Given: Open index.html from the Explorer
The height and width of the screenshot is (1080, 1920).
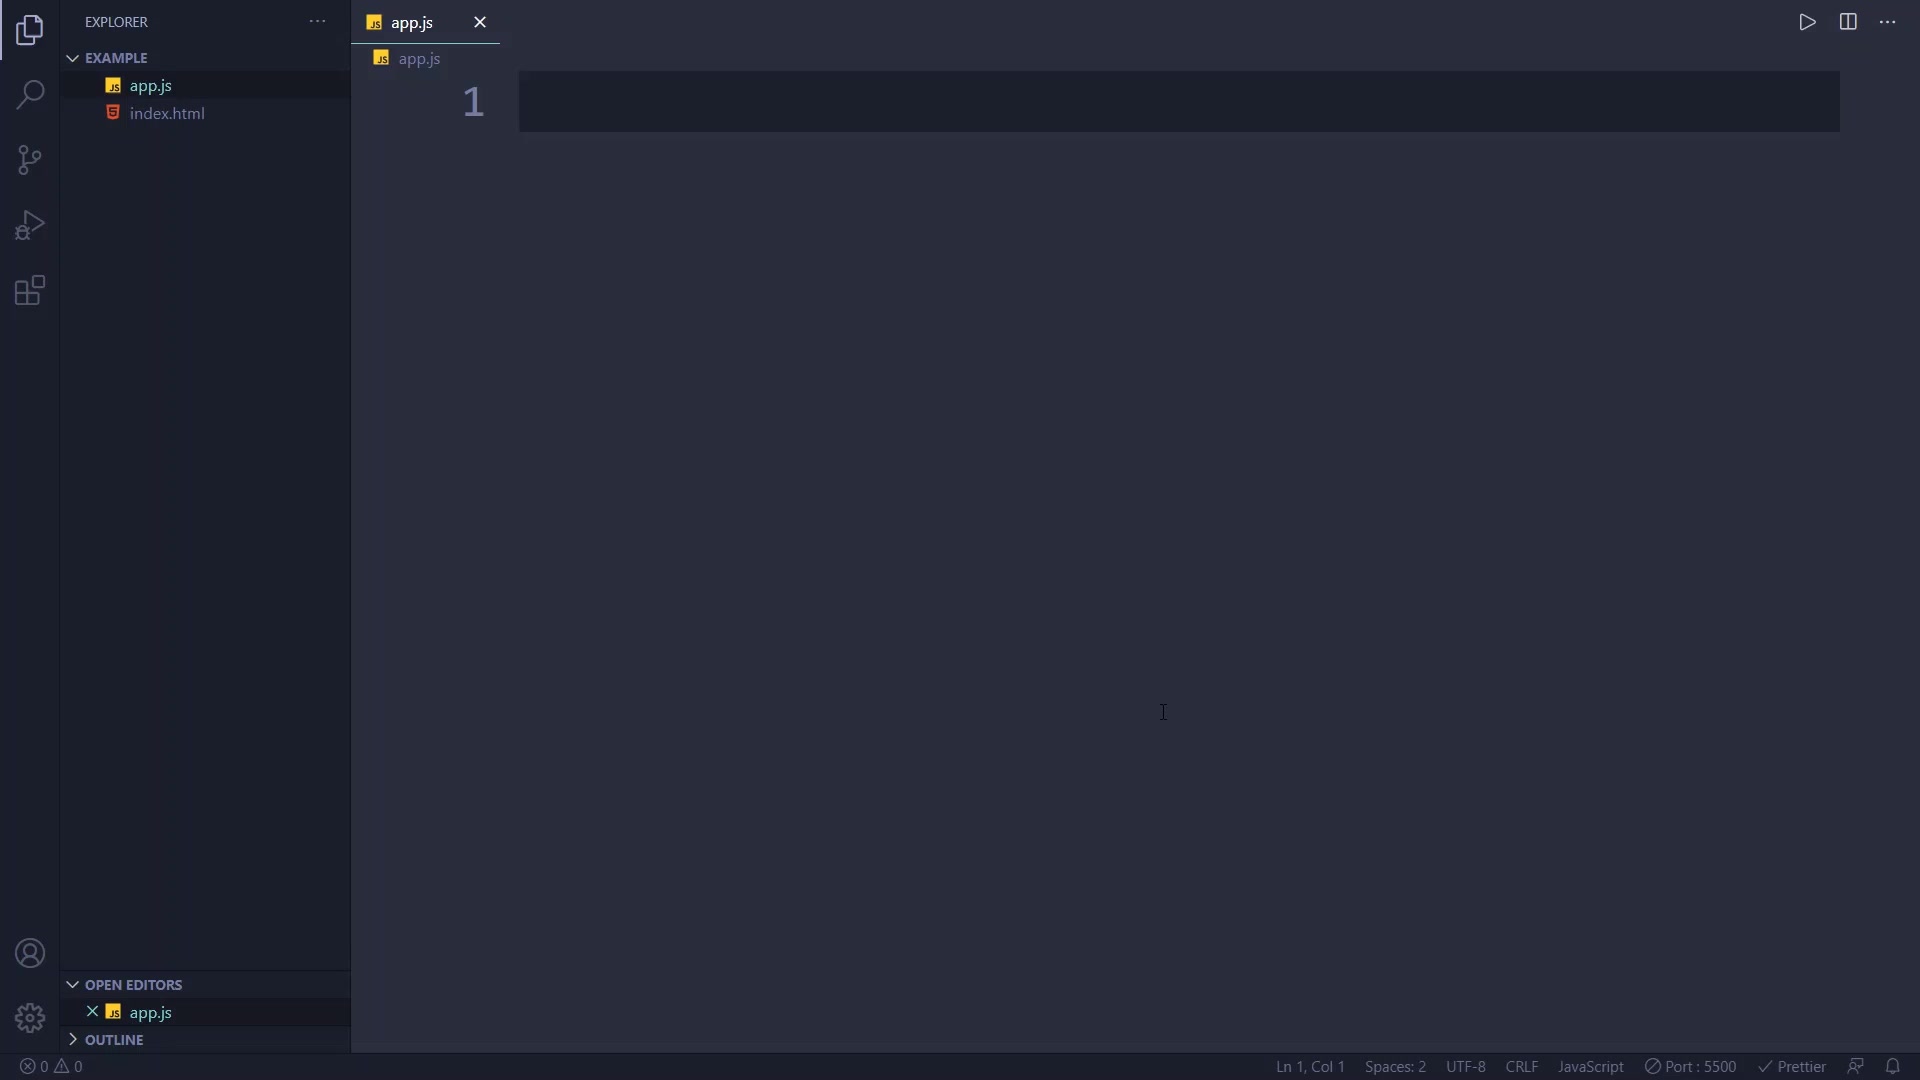Looking at the screenshot, I should (166, 113).
